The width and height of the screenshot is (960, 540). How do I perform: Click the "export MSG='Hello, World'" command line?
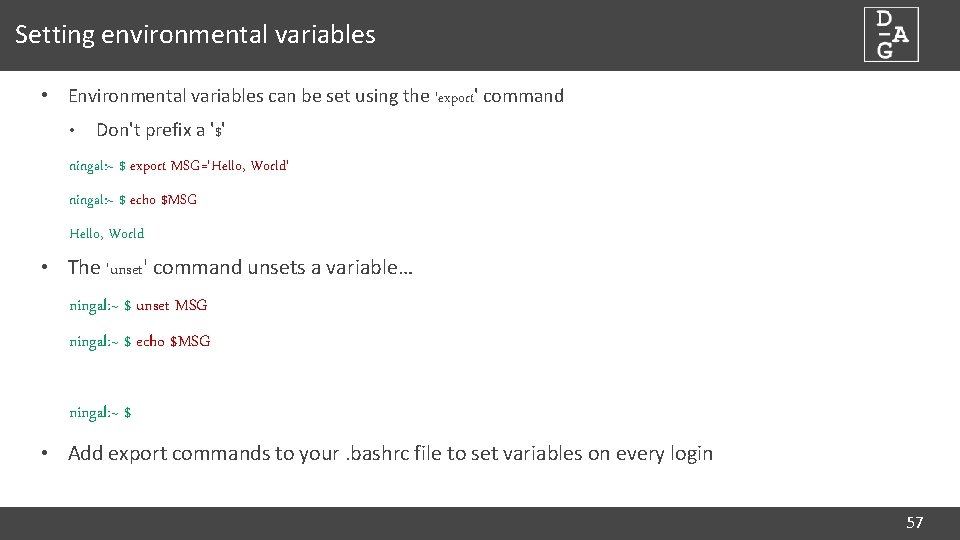pos(180,165)
